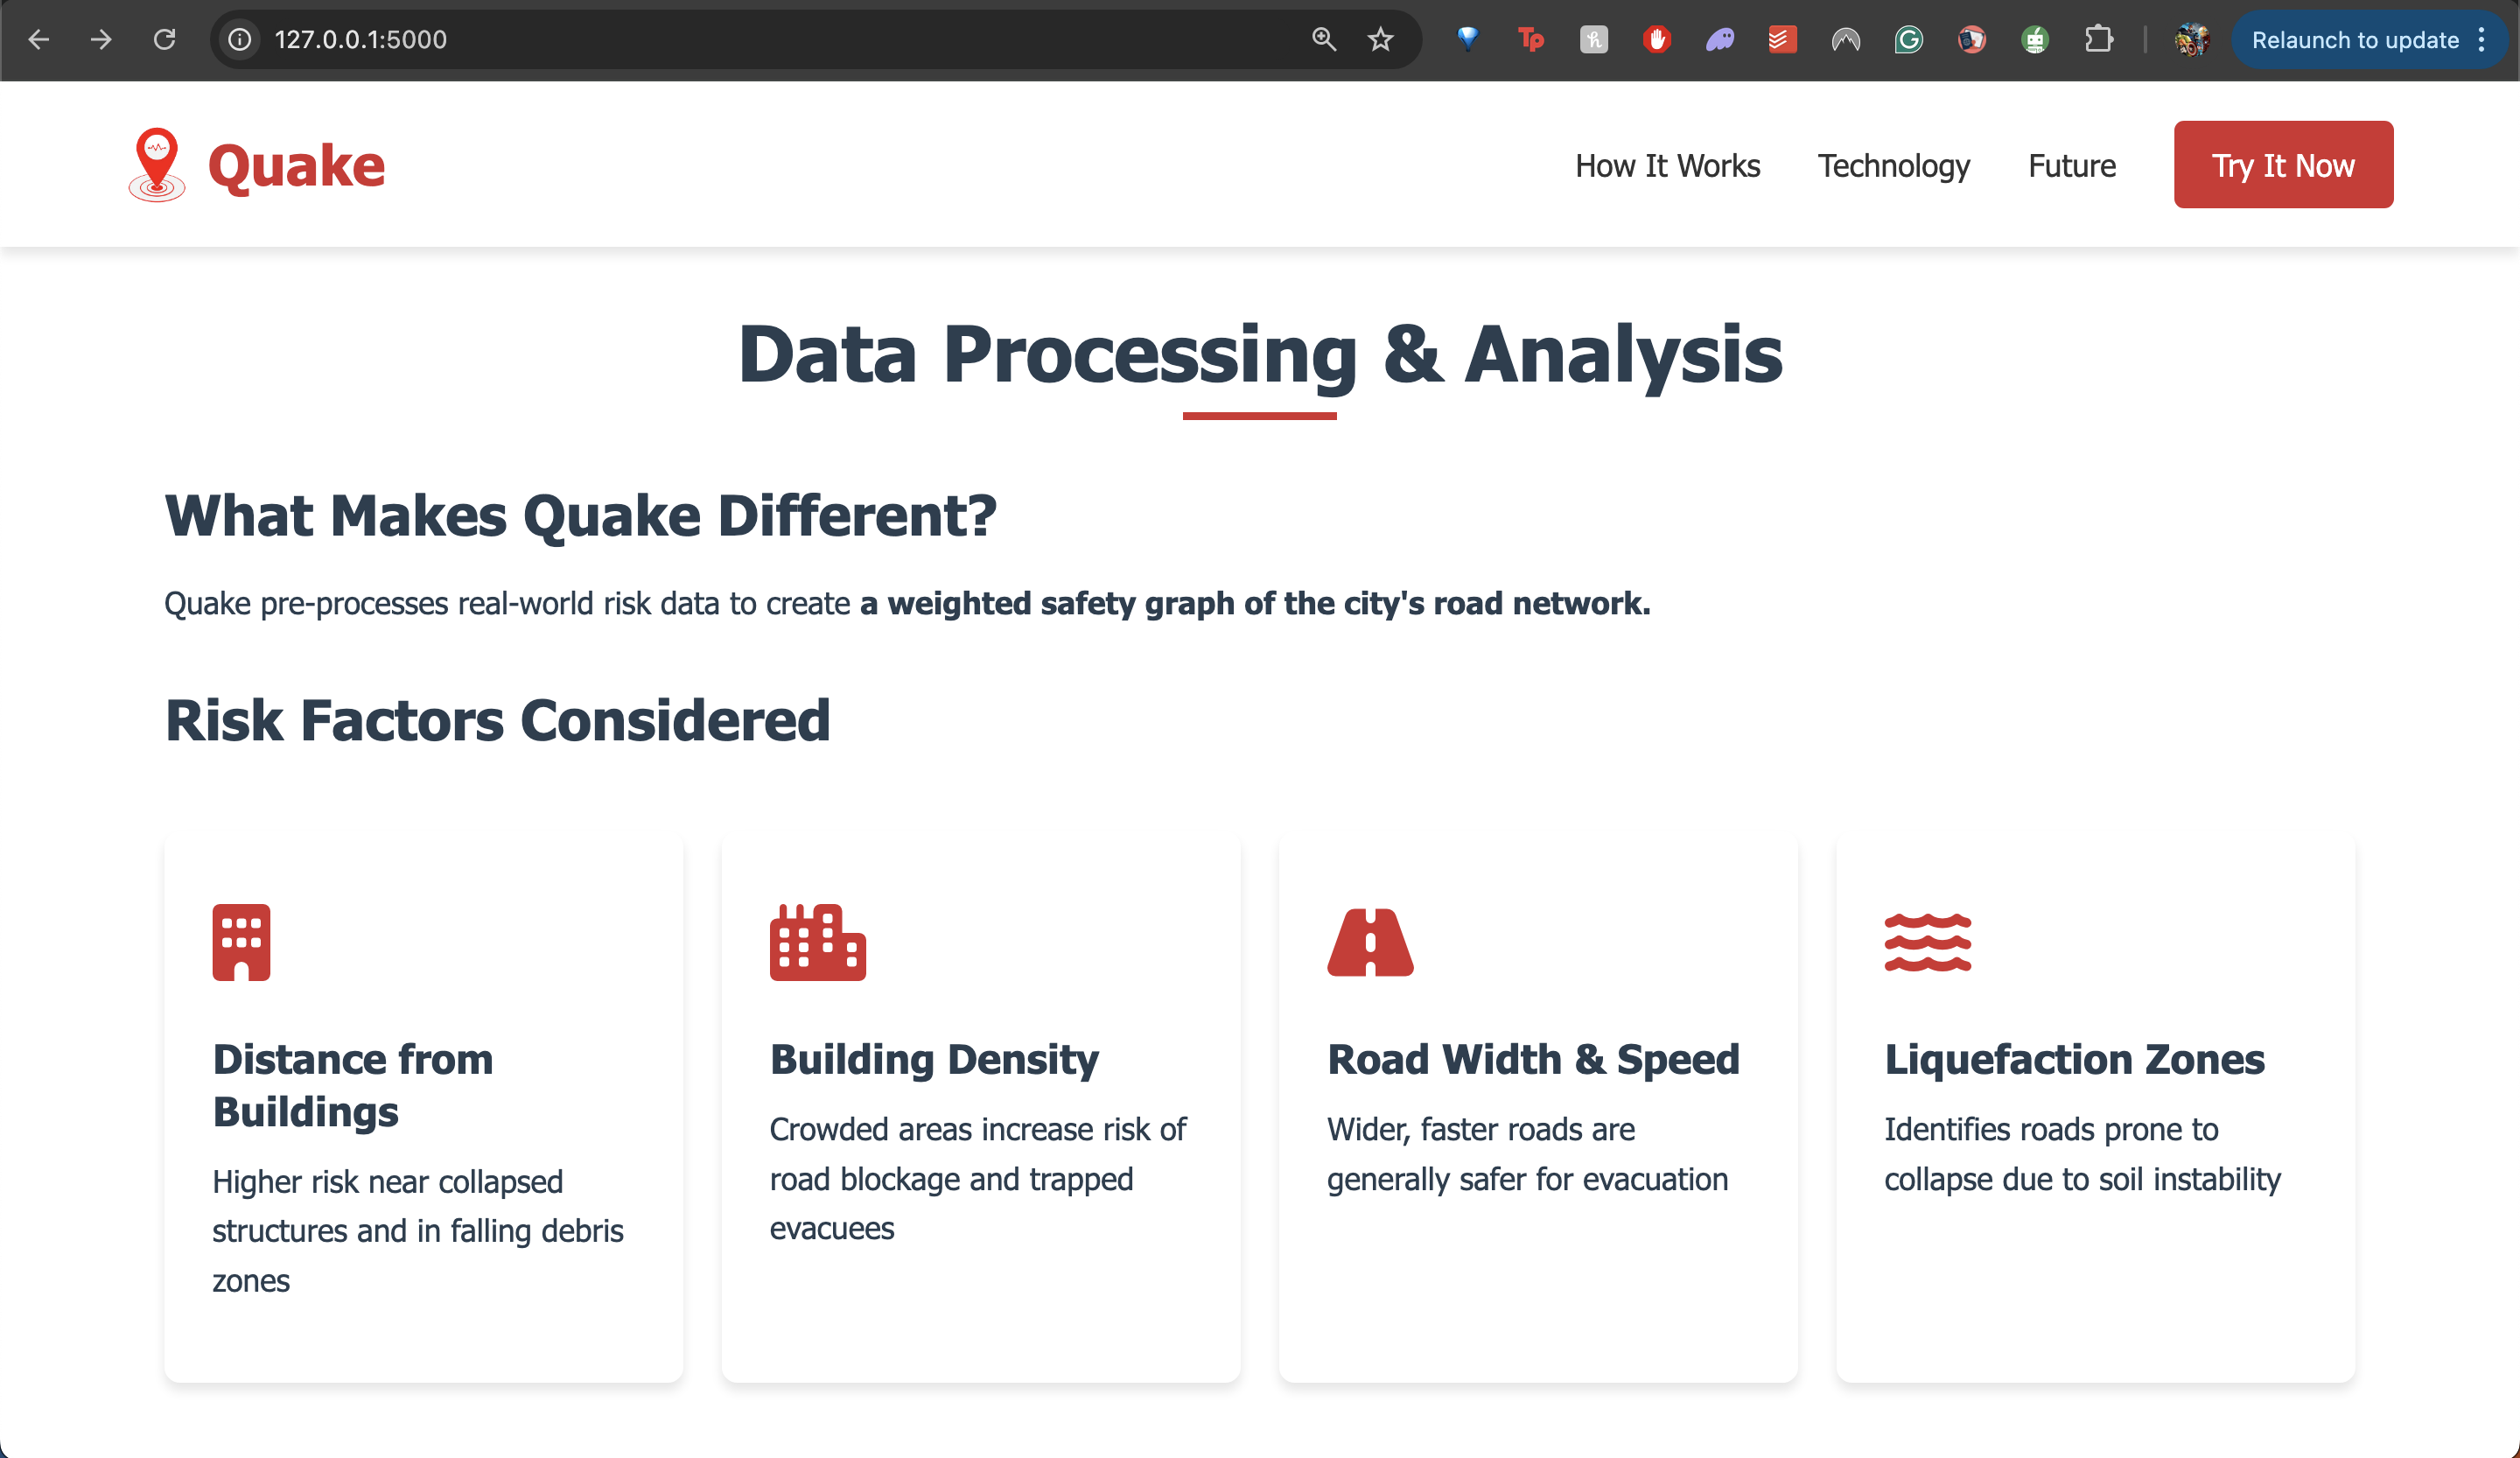Open the Chrome profile avatar menu
The height and width of the screenshot is (1458, 2520).
[x=2190, y=40]
